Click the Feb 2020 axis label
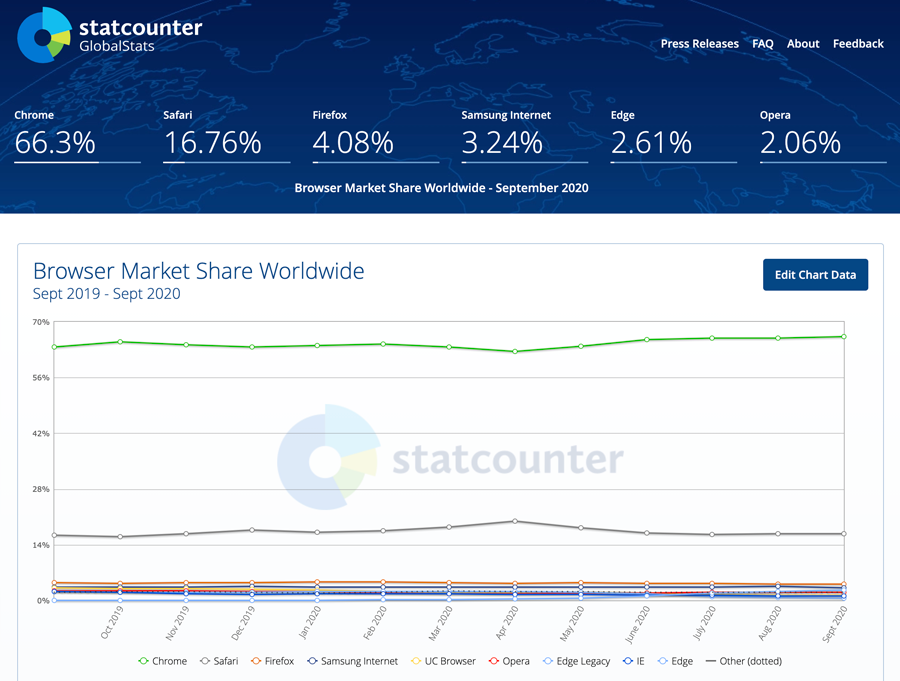The image size is (900, 681). click(x=374, y=624)
